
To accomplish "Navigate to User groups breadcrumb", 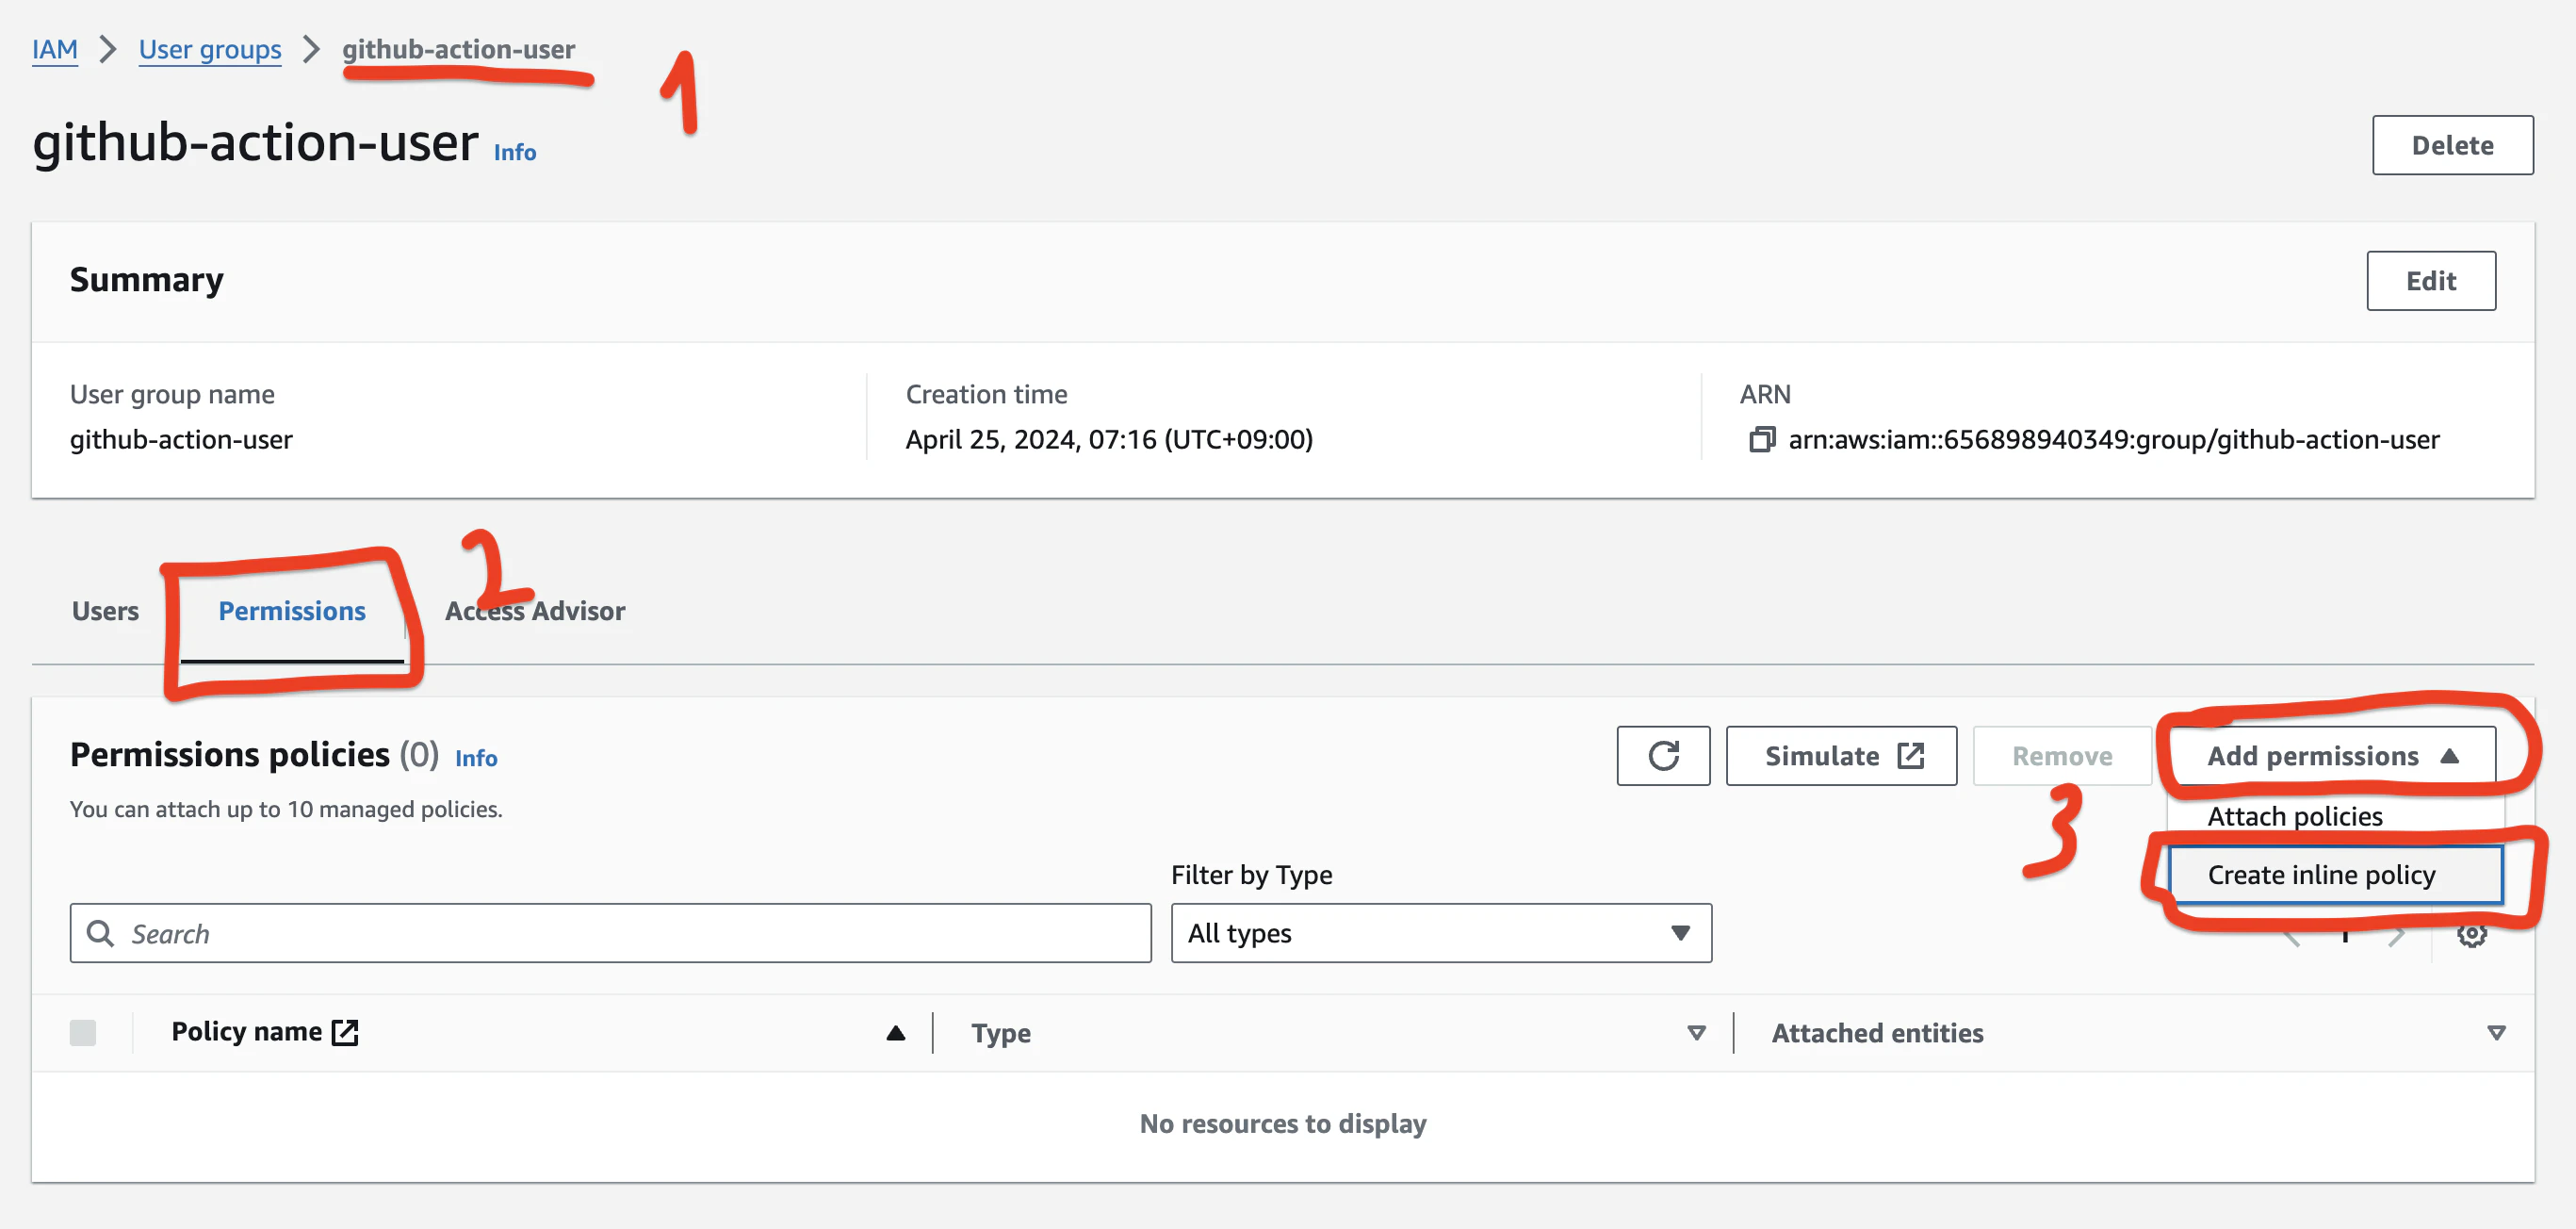I will (x=210, y=49).
